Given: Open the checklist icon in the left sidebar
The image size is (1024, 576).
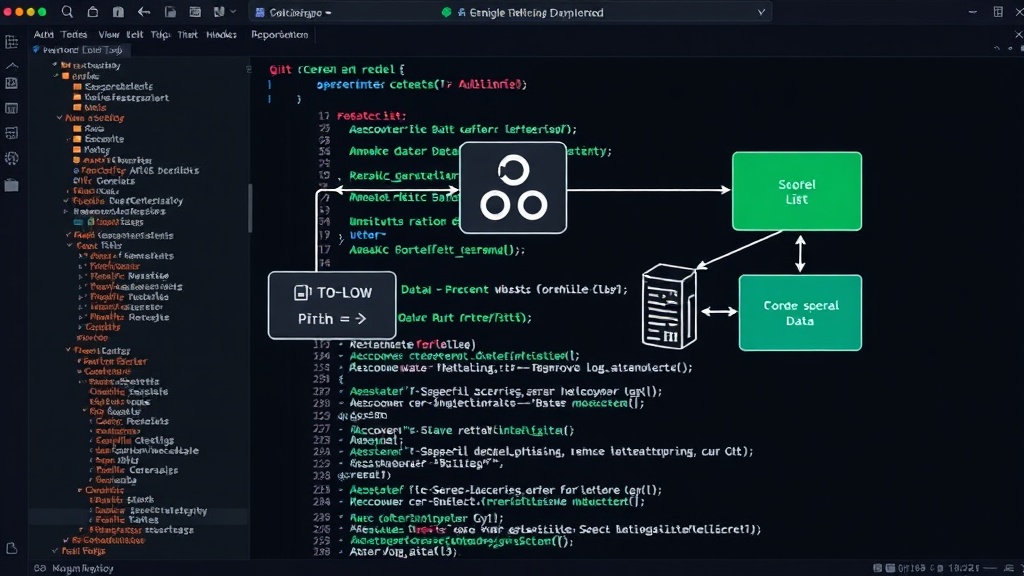Looking at the screenshot, I should click(12, 133).
